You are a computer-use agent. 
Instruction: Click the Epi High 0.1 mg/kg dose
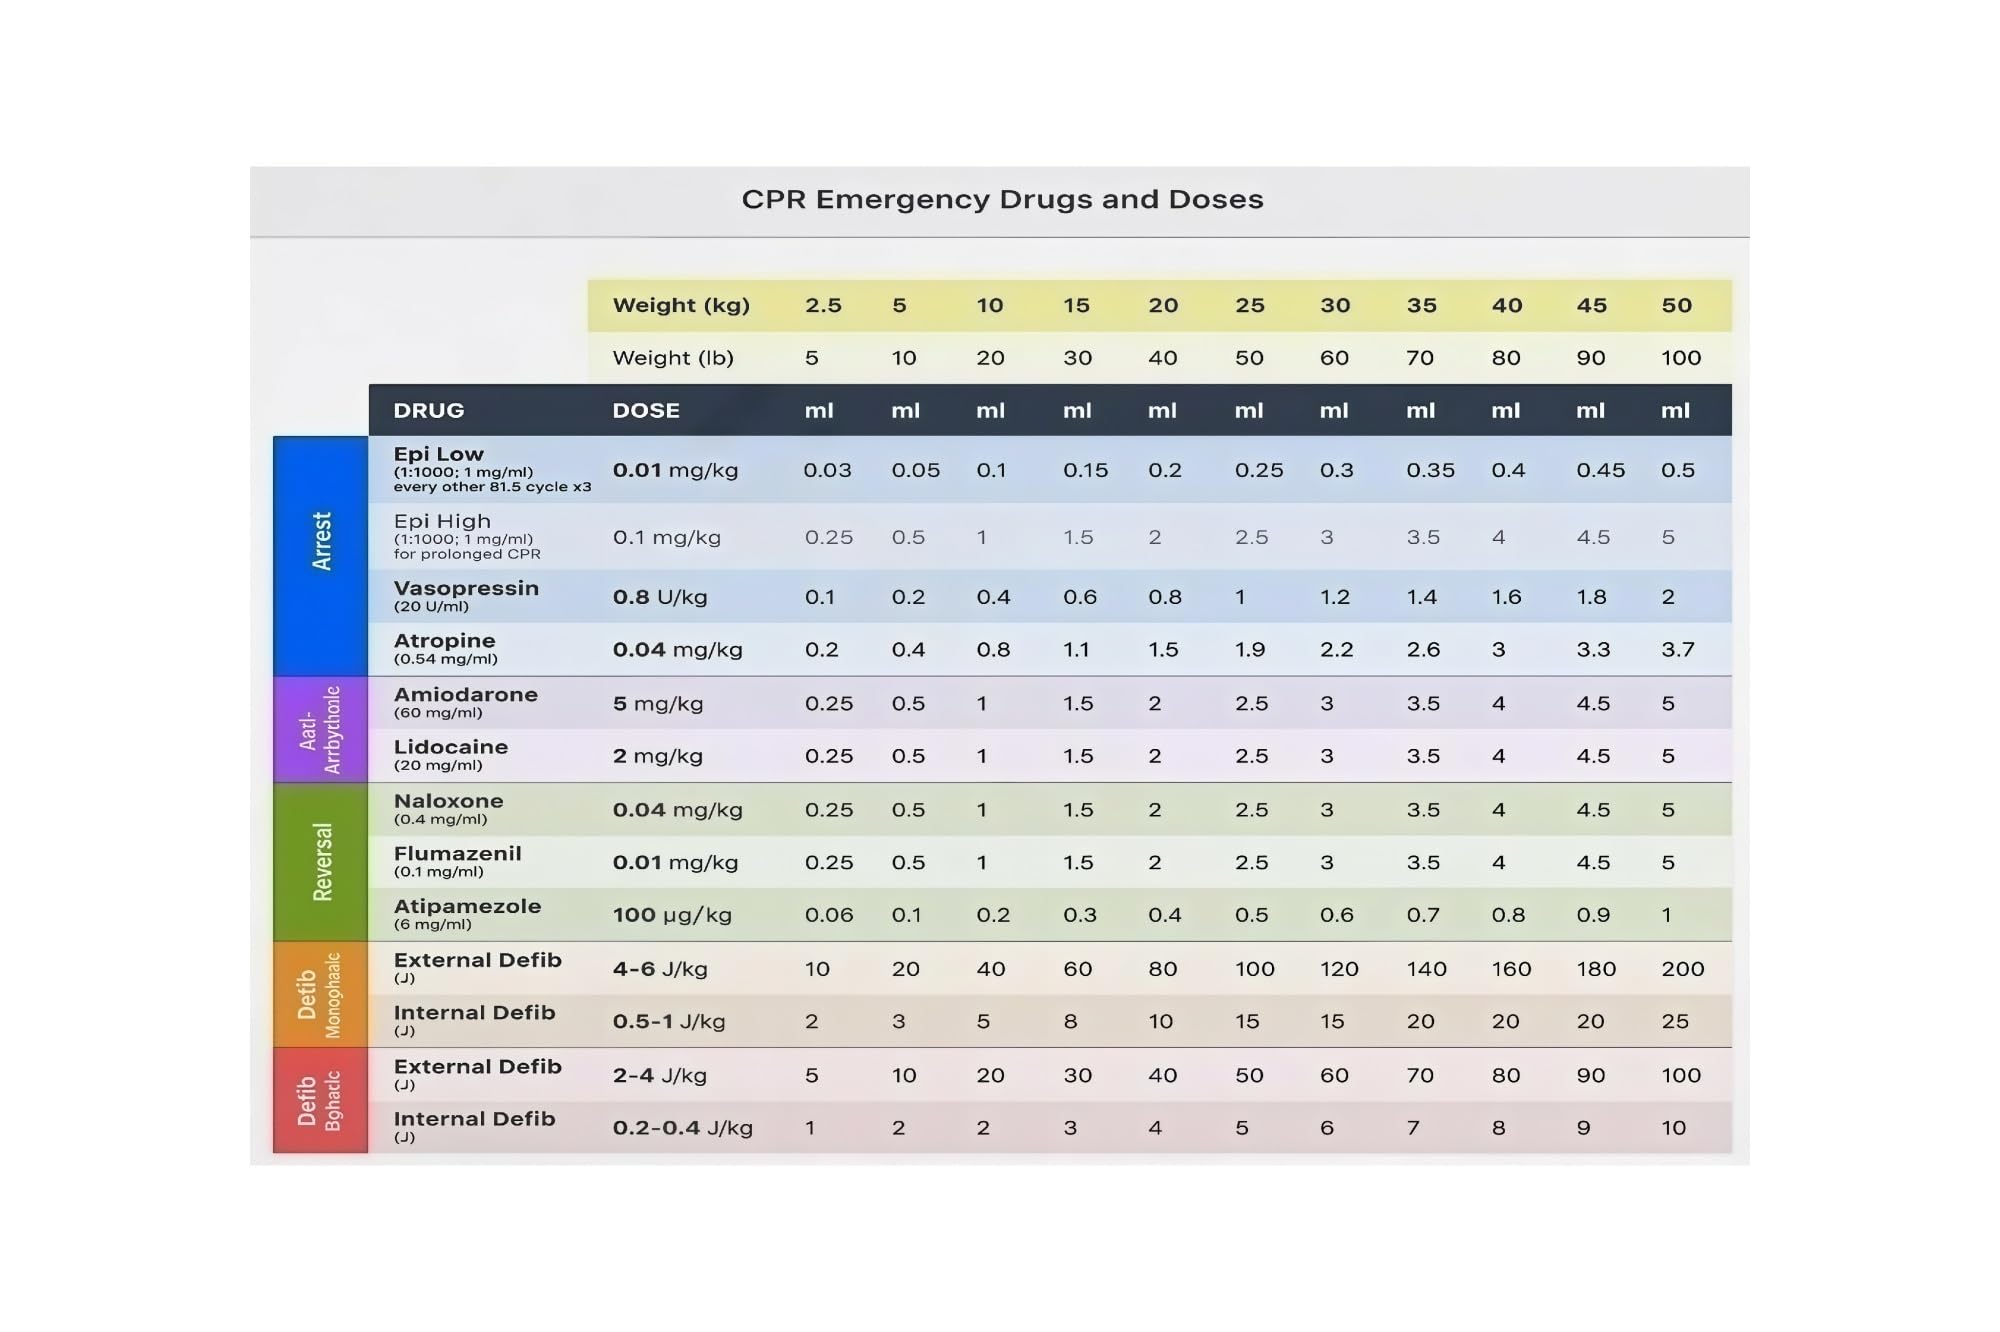667,537
